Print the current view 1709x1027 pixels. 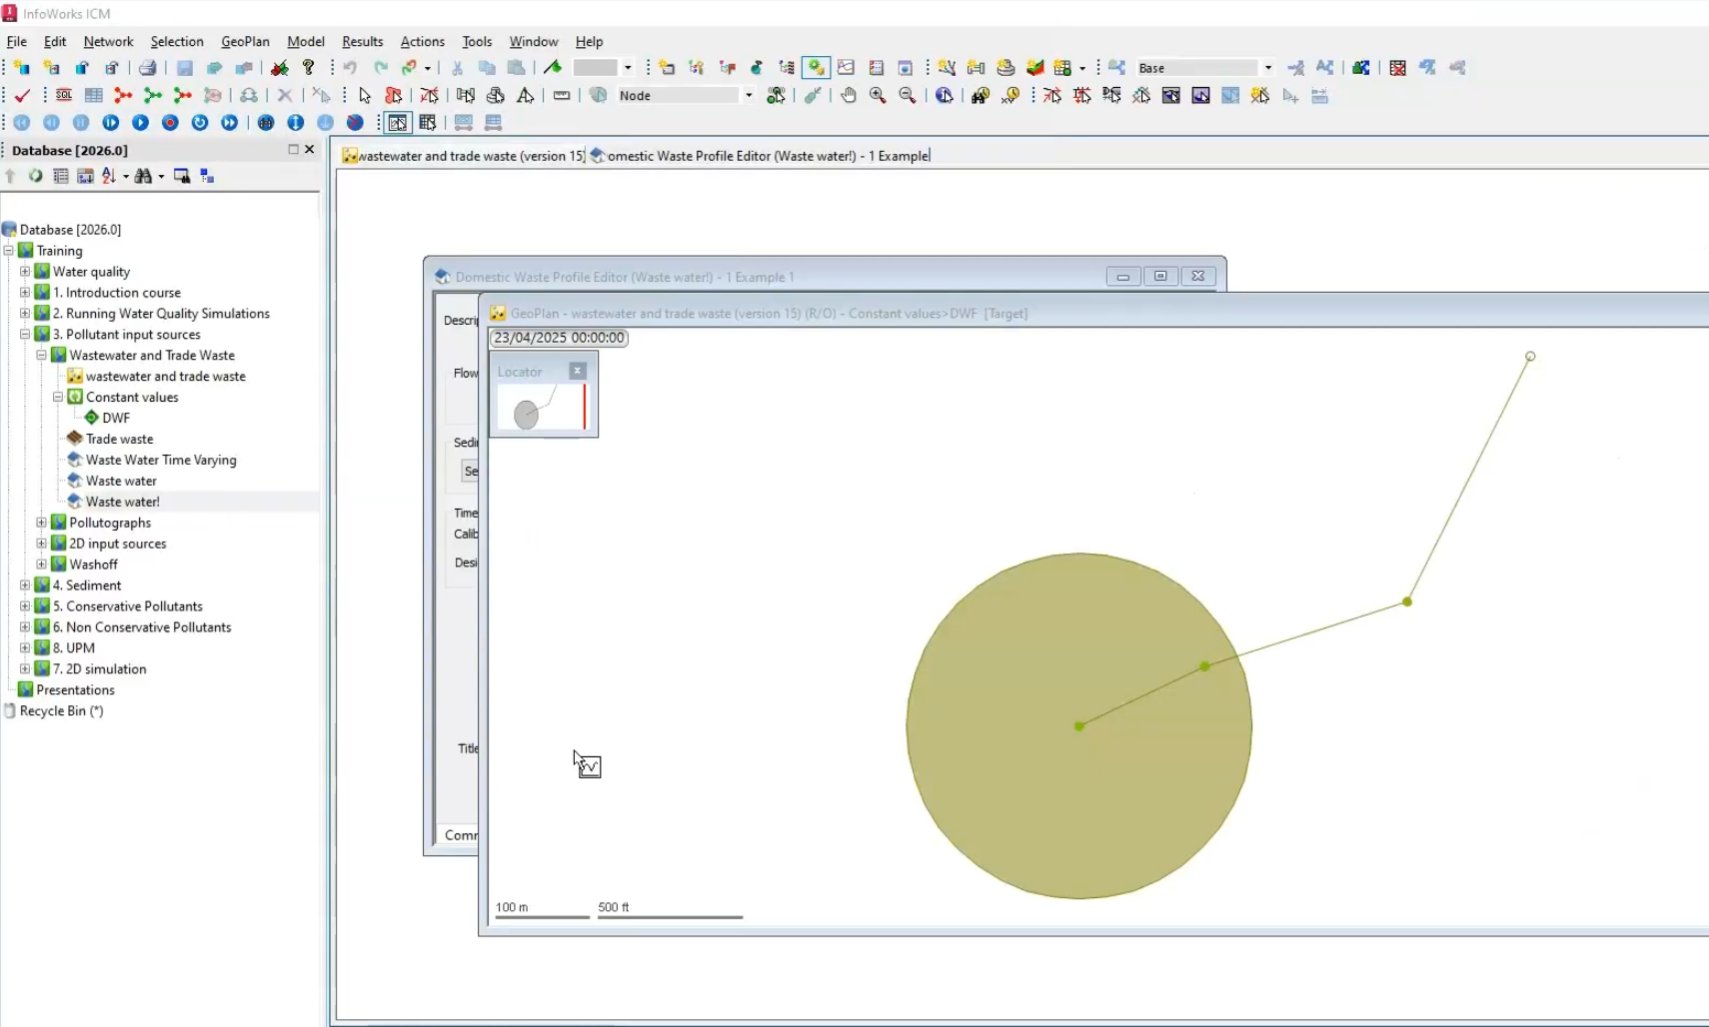pyautogui.click(x=148, y=67)
